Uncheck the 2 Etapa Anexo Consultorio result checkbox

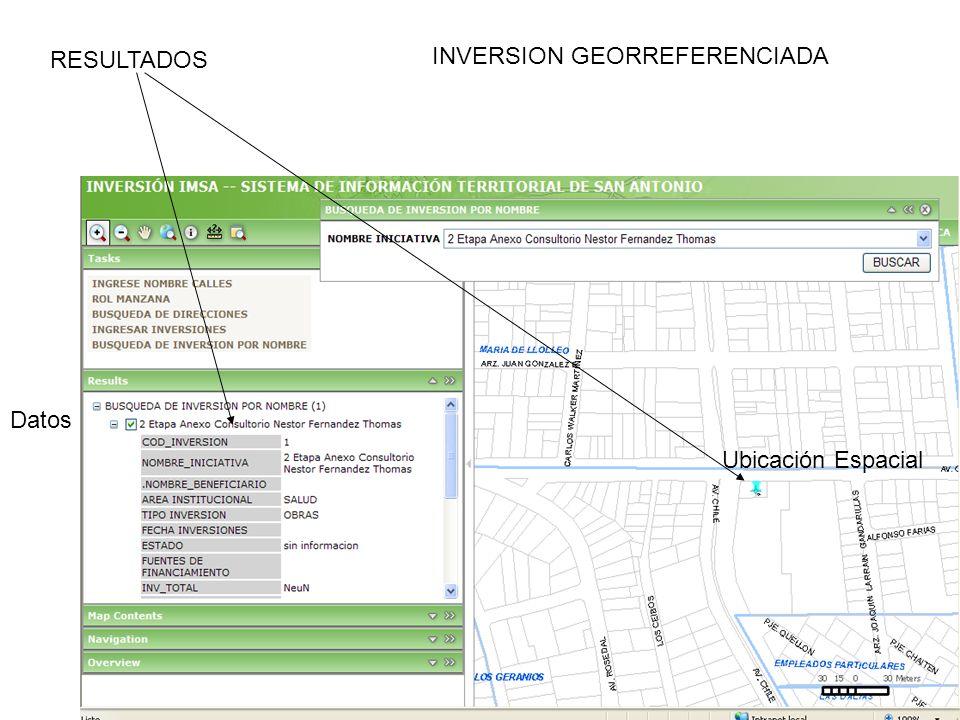[131, 424]
